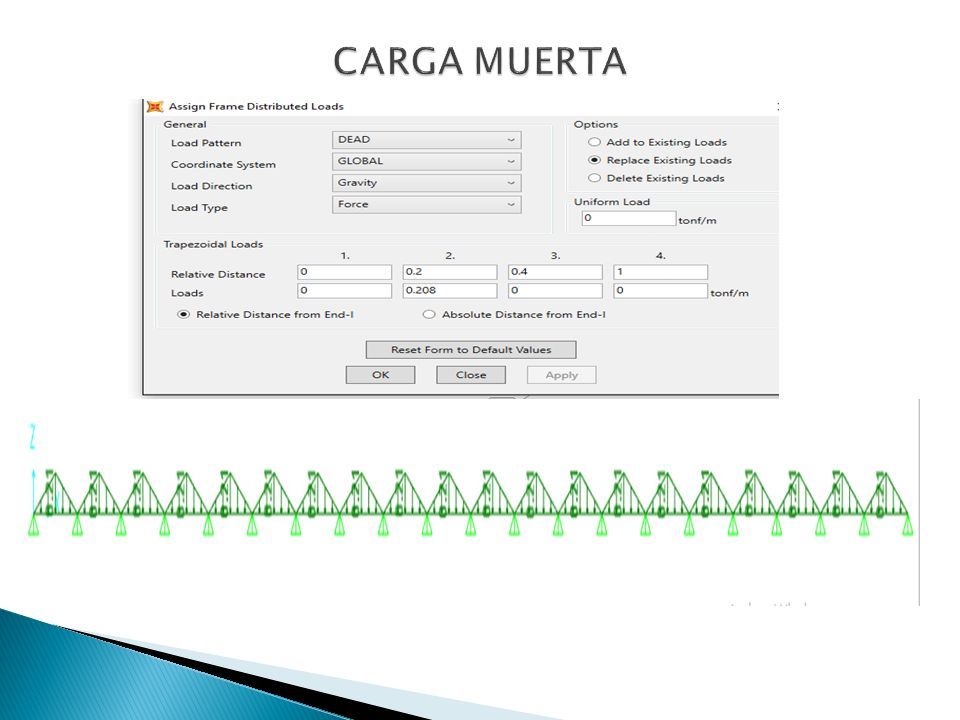
Task: Expand the Load Type Force dropdown
Action: (x=427, y=204)
